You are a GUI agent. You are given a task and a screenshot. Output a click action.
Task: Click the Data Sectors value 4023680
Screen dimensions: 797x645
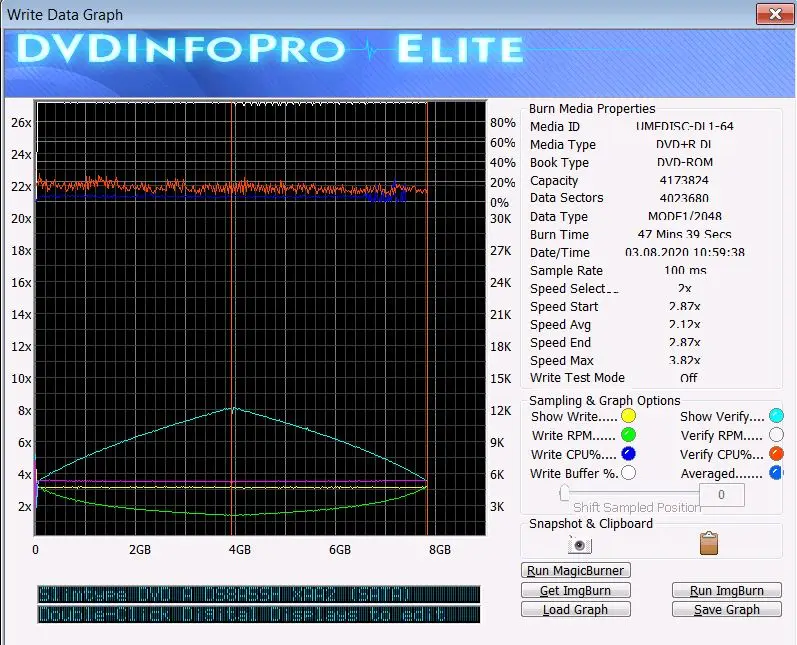tap(684, 198)
